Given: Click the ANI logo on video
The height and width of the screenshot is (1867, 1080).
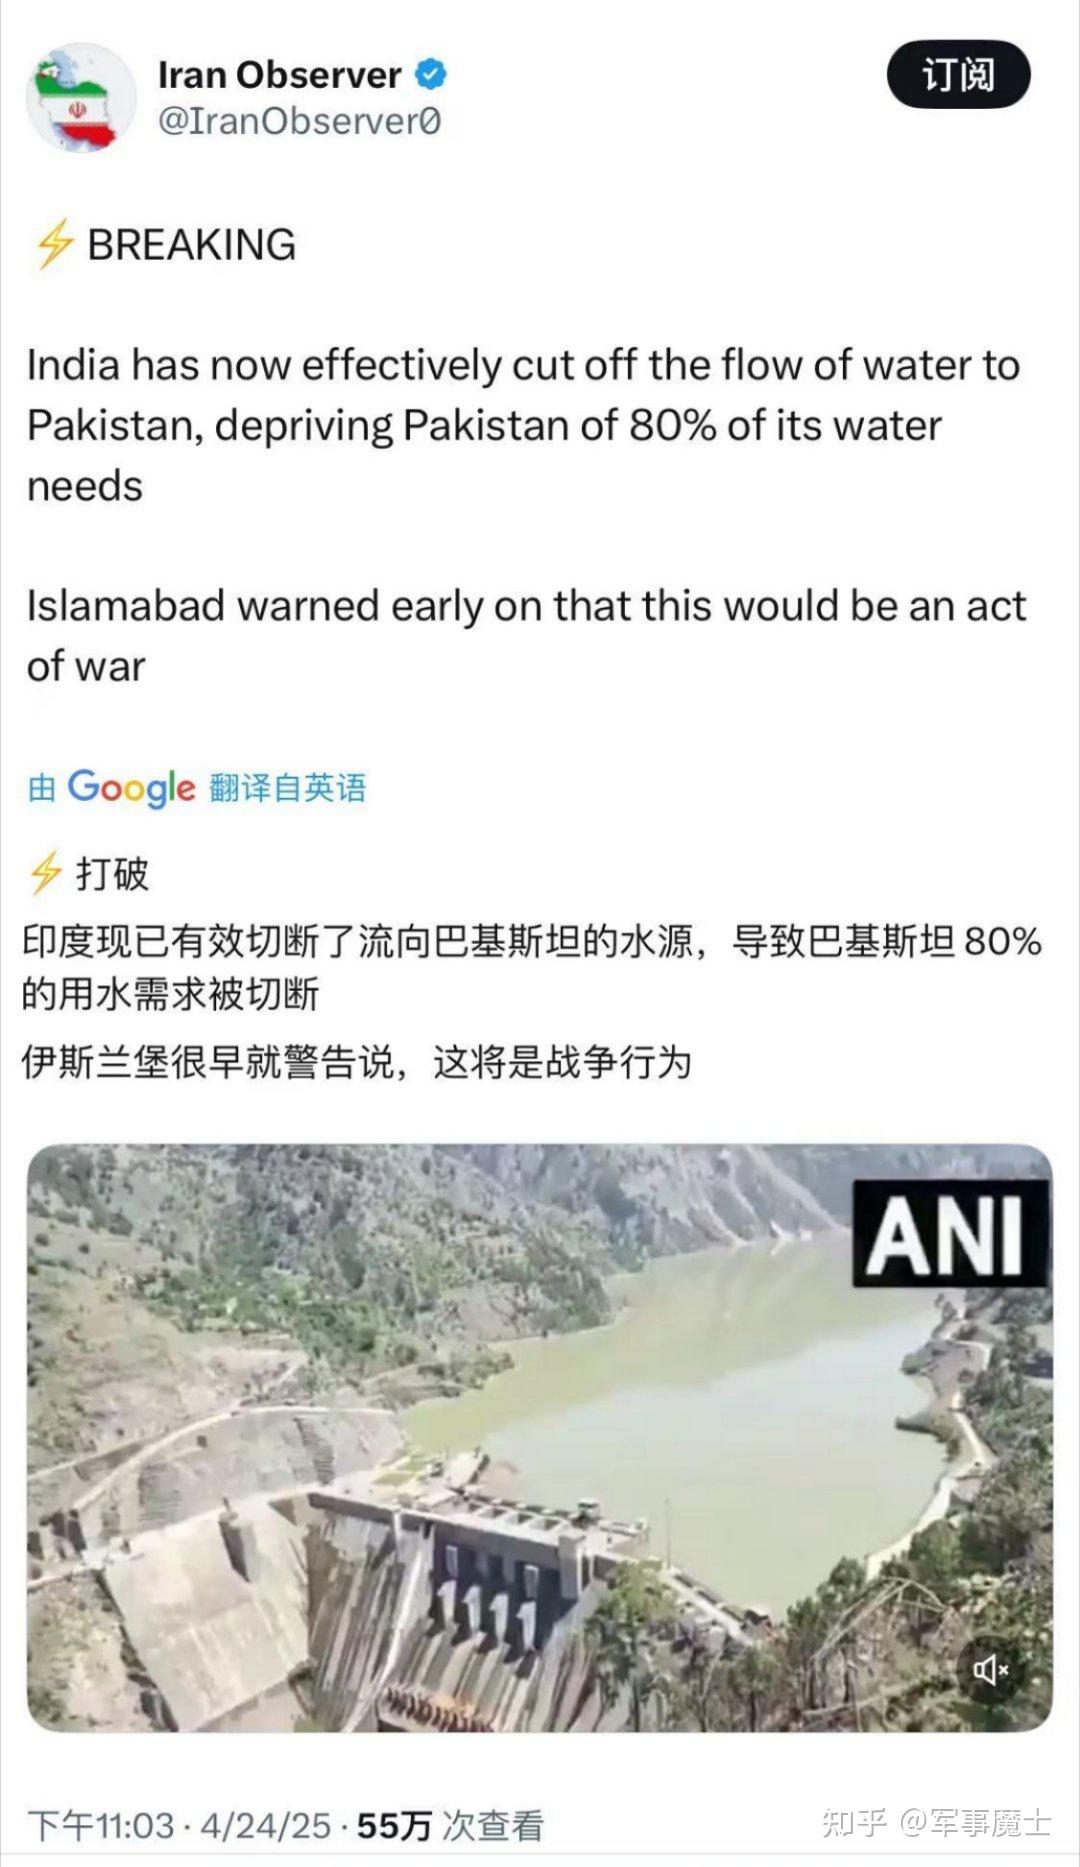Looking at the screenshot, I should [949, 1233].
